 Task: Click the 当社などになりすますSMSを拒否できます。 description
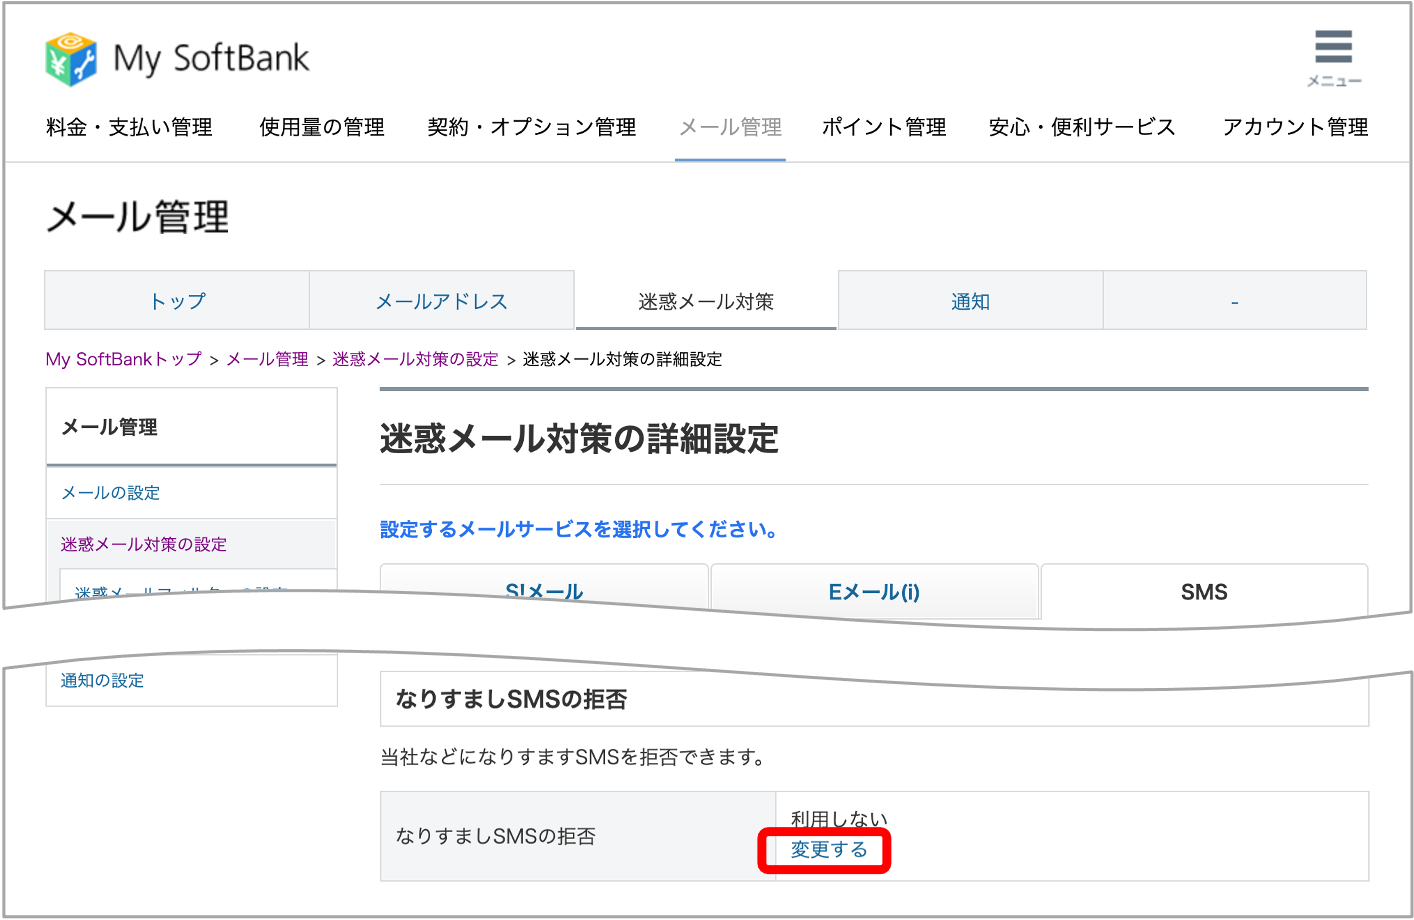pos(574,757)
